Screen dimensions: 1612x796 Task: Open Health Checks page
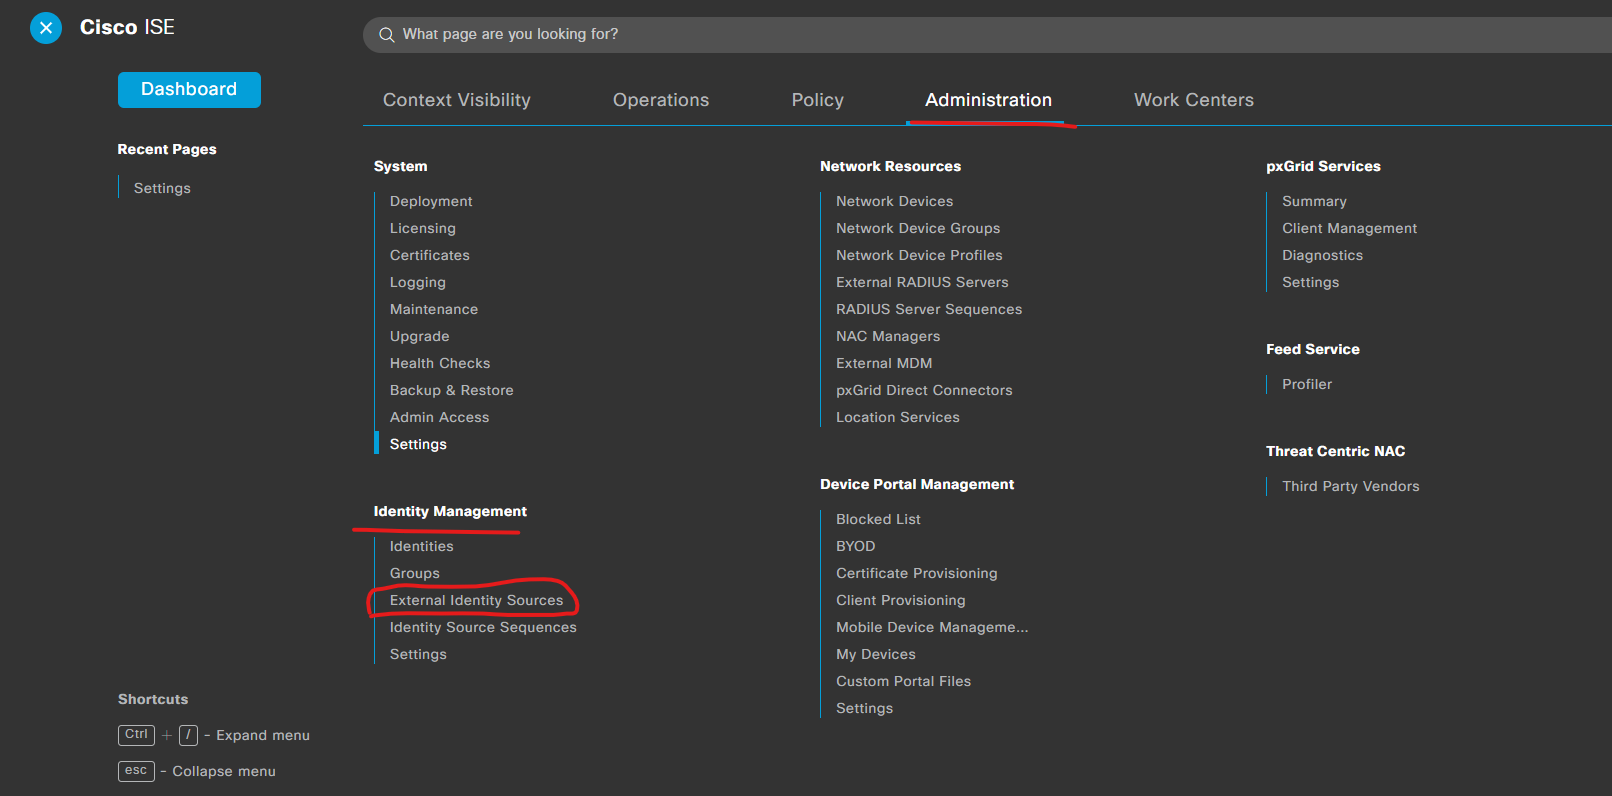440,363
